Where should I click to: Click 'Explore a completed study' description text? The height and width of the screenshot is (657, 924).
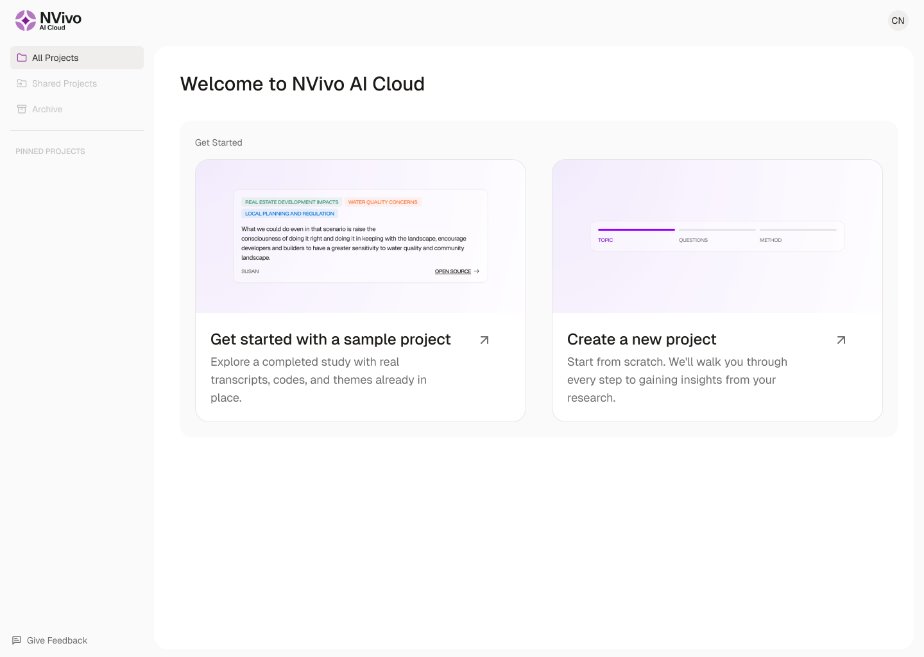coord(318,380)
